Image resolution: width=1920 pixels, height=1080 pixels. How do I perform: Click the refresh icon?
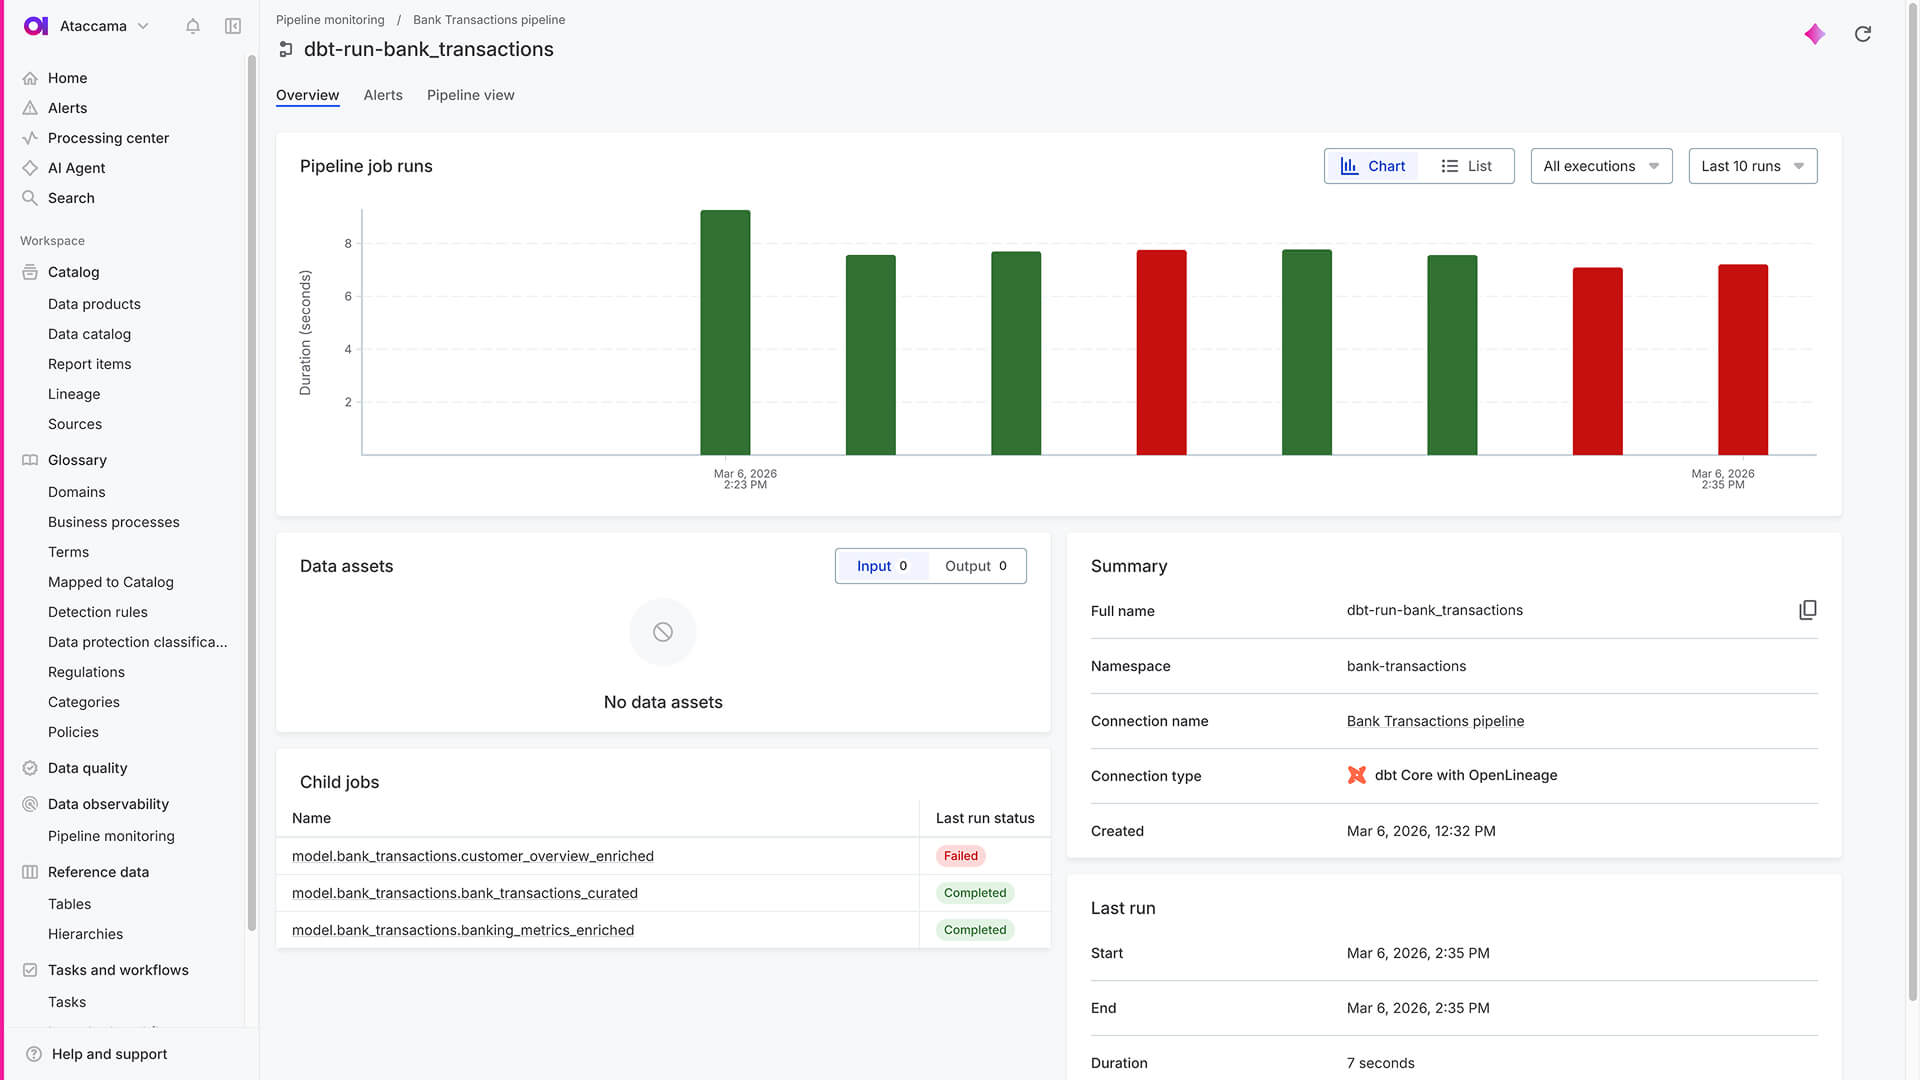(1863, 34)
